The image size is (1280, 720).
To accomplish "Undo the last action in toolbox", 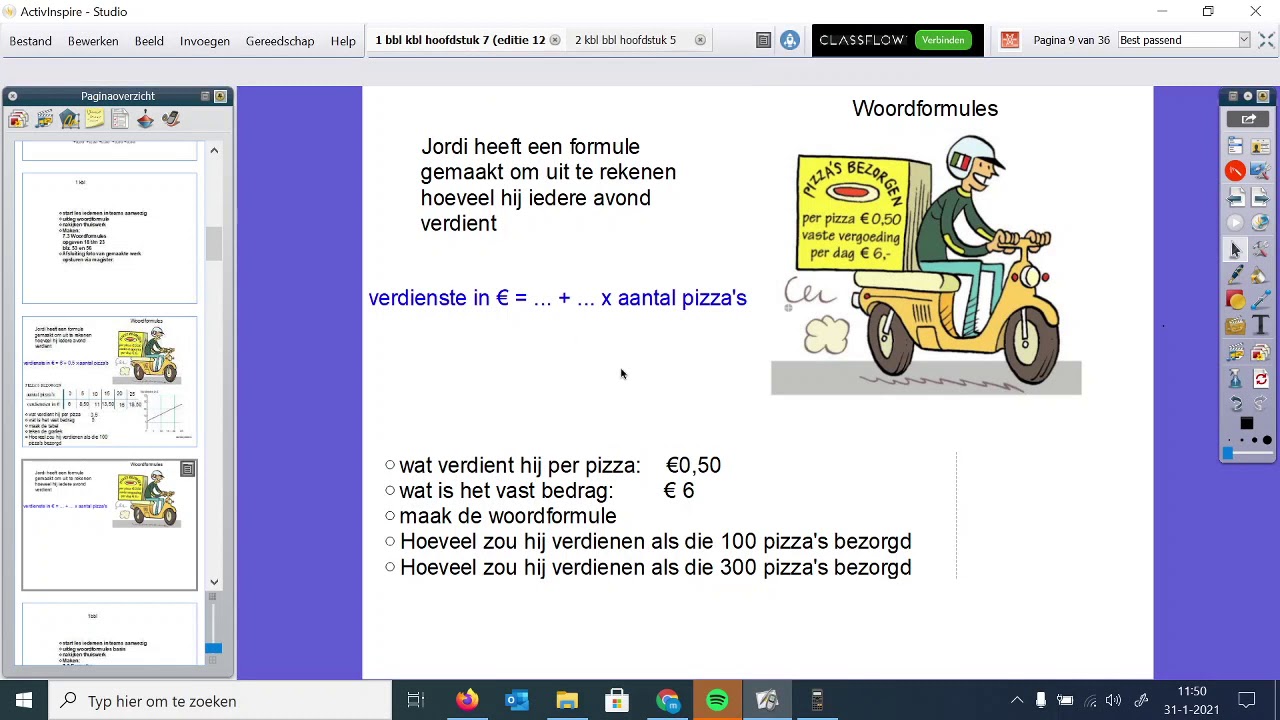I will point(1235,404).
